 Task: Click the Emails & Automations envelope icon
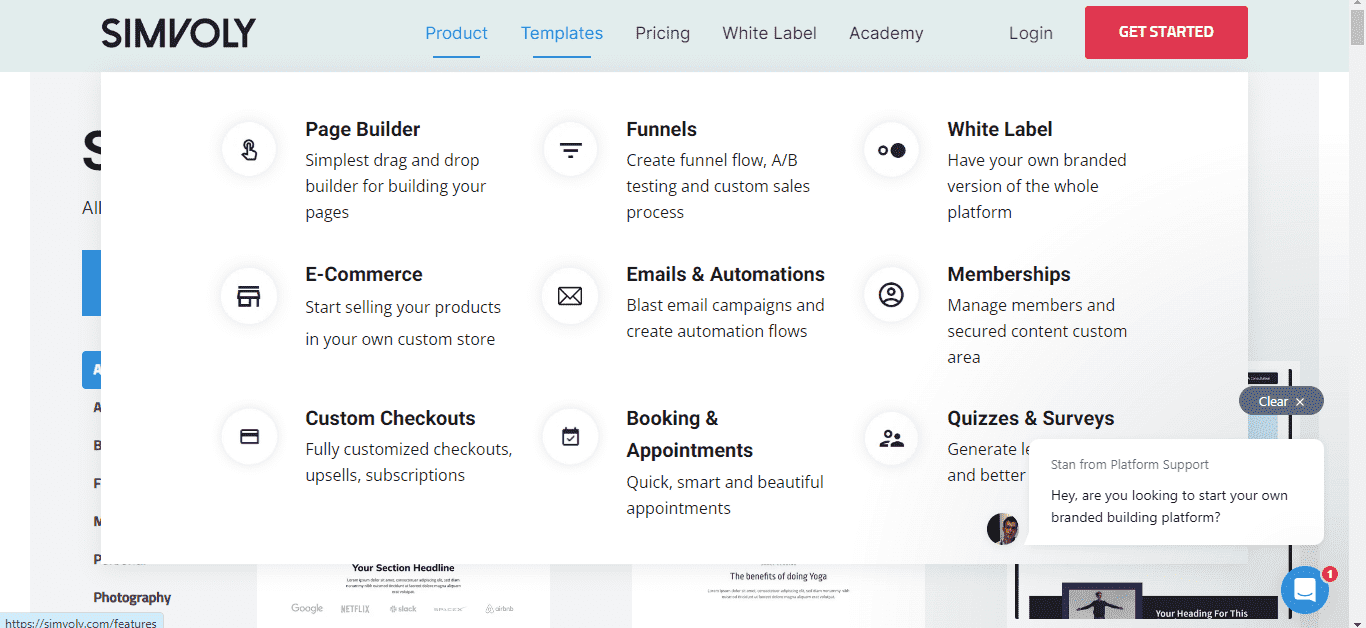click(570, 296)
